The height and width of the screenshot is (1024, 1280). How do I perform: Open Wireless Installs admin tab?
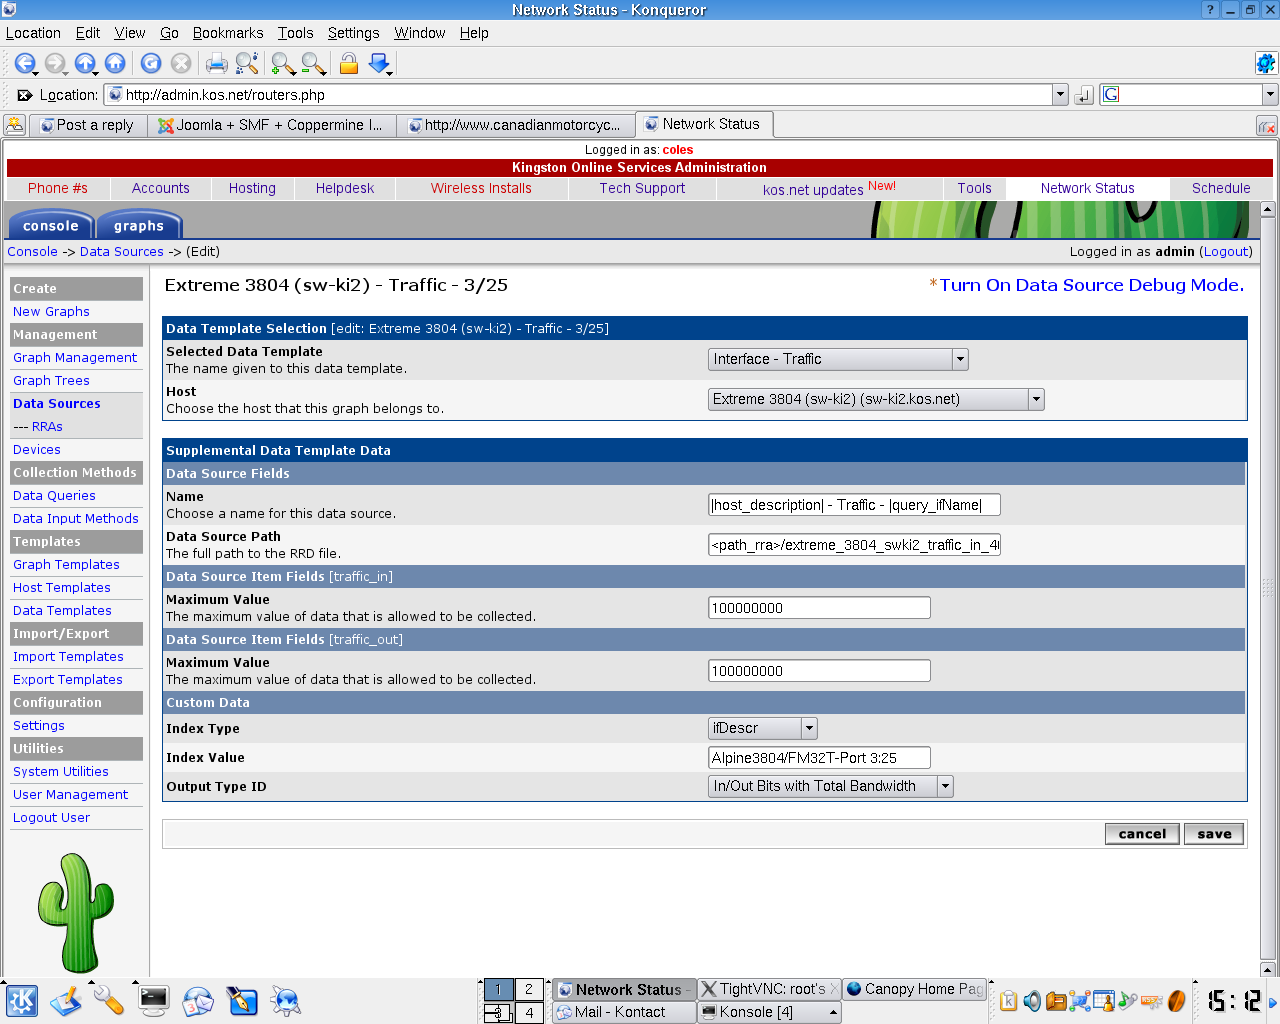[481, 188]
